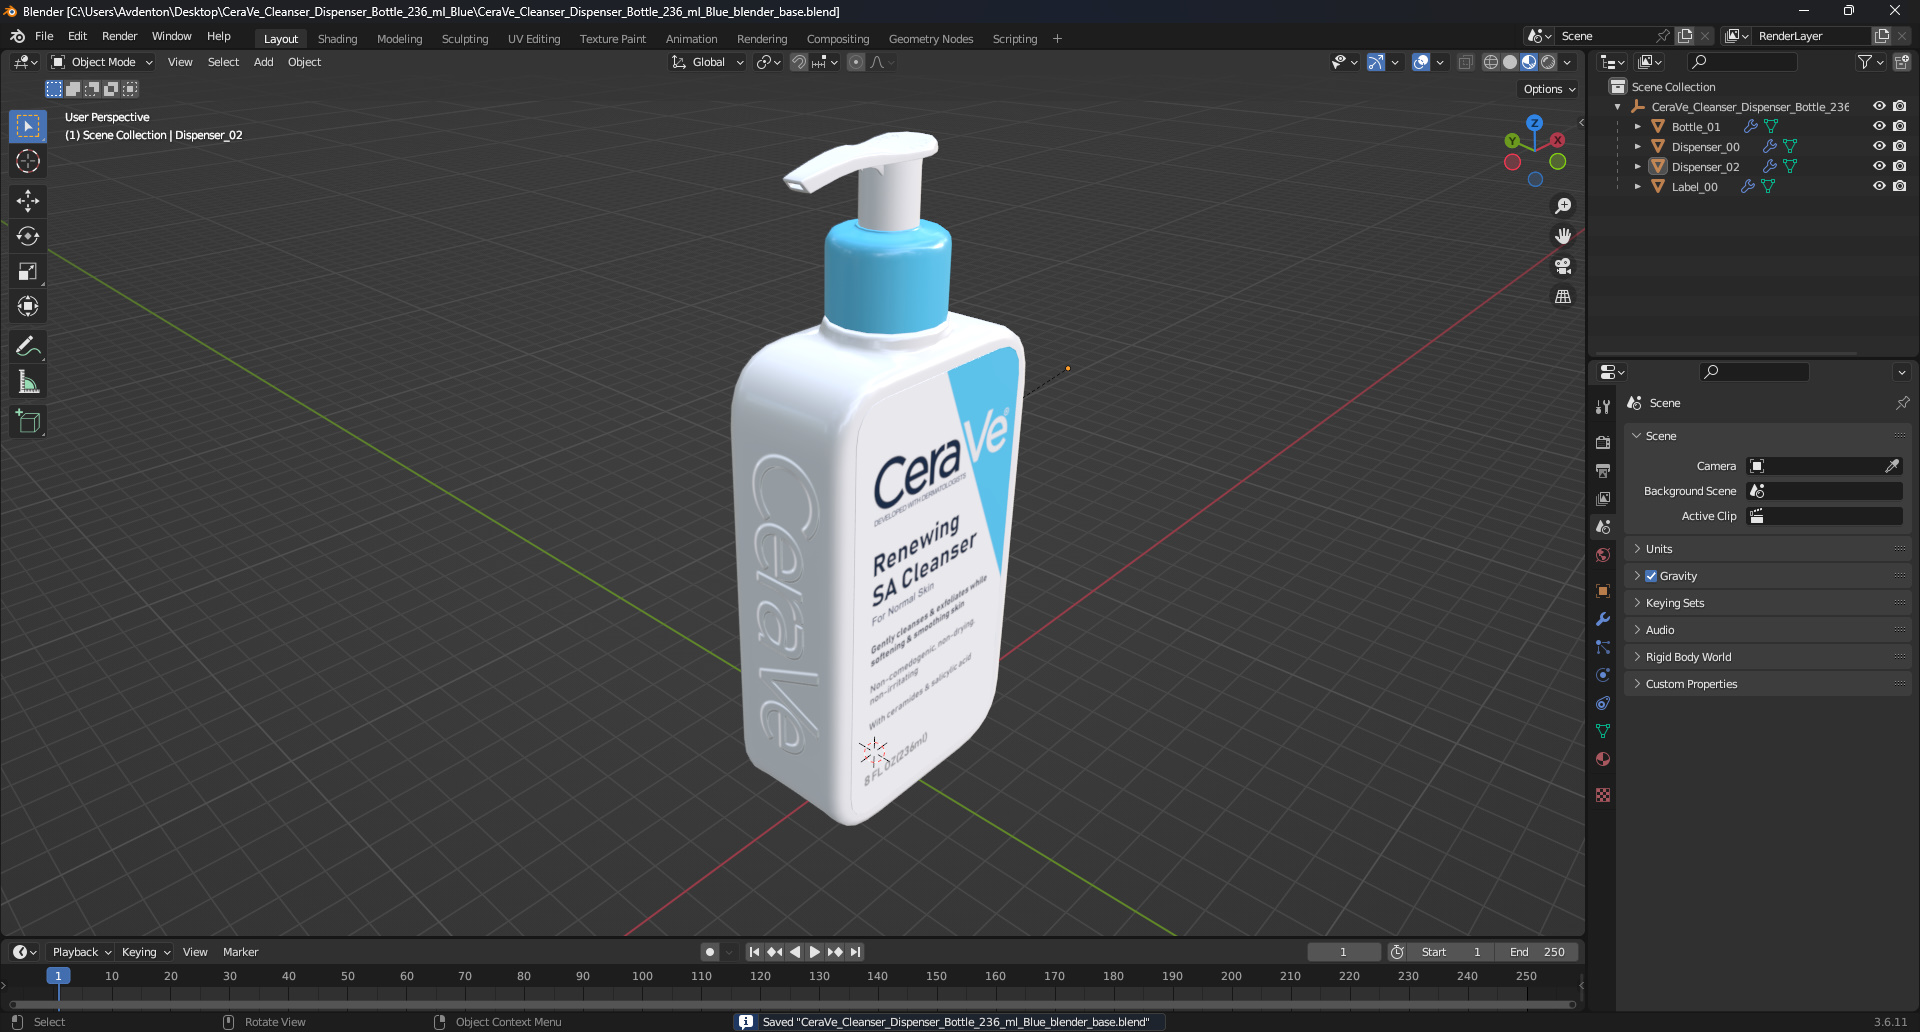Switch to Rendered viewport shading
Image resolution: width=1920 pixels, height=1032 pixels.
pos(1548,62)
